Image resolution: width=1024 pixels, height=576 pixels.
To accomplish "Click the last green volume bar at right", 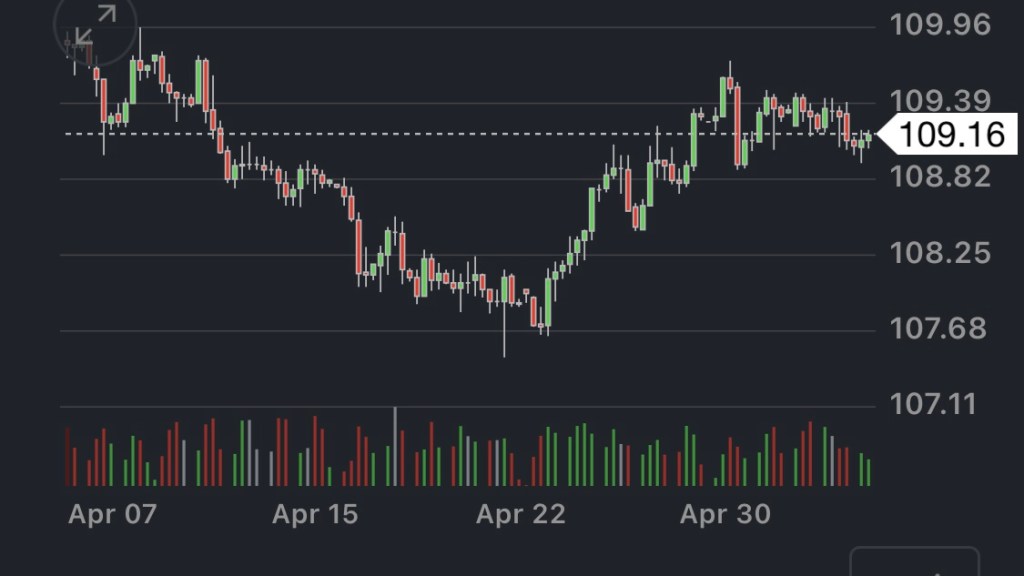I will [x=868, y=472].
